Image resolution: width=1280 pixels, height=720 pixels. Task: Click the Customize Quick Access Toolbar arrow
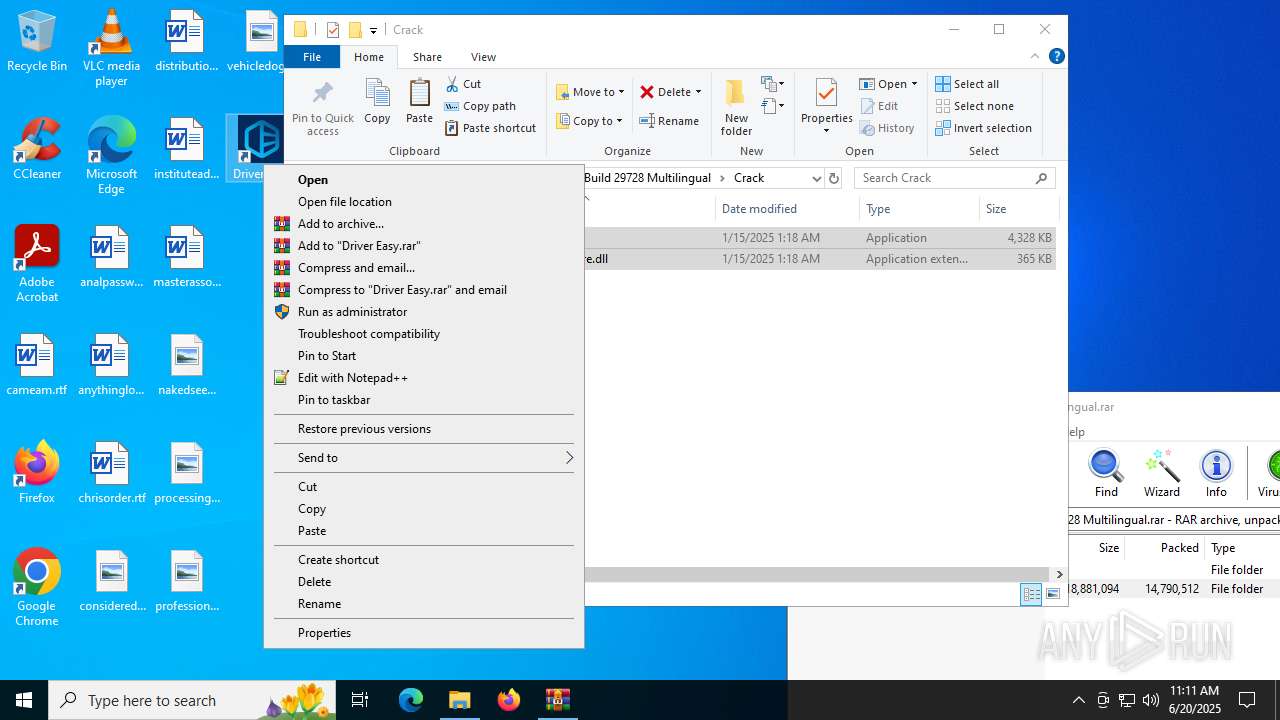(373, 30)
